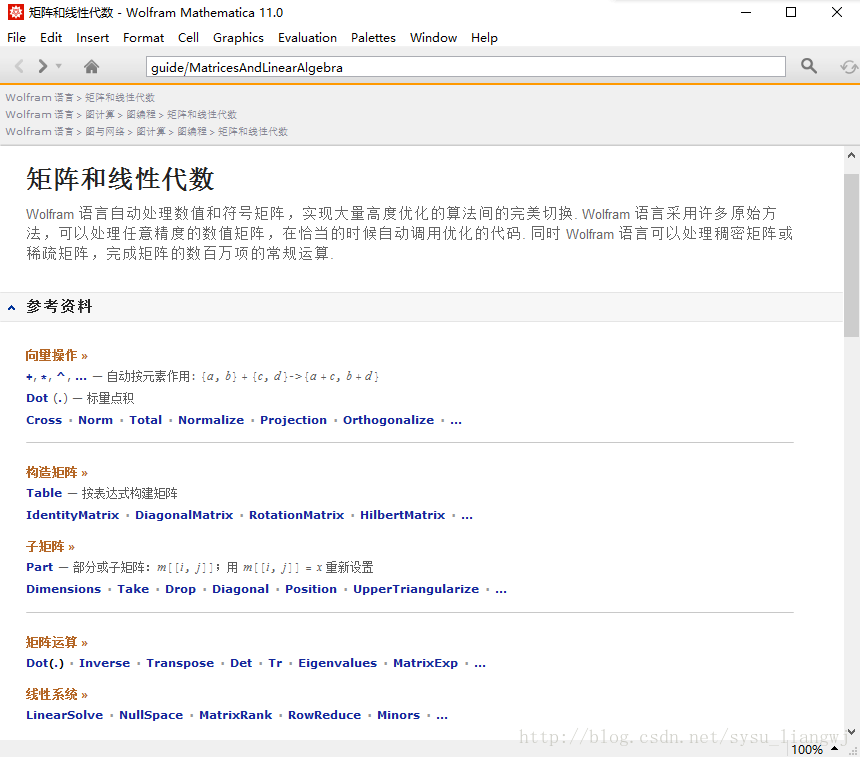Click the top-level 矩阵和线性代数 breadcrumb
The width and height of the screenshot is (860, 757).
(120, 98)
